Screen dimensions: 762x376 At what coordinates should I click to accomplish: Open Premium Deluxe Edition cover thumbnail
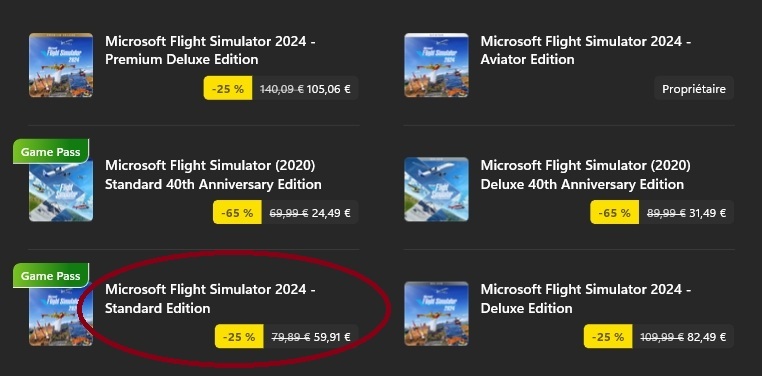(x=61, y=65)
